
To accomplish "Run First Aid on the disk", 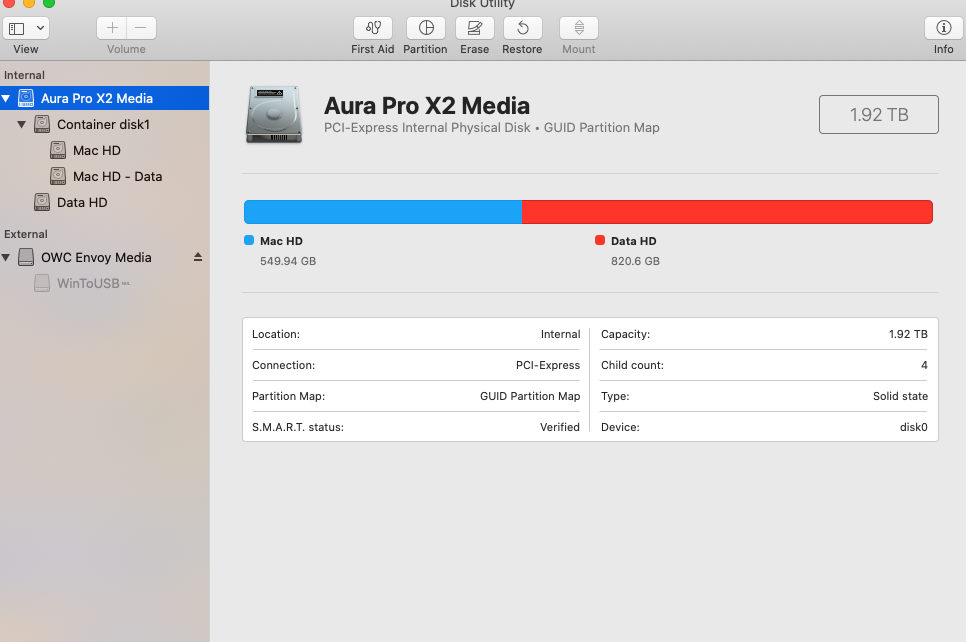I will point(373,28).
